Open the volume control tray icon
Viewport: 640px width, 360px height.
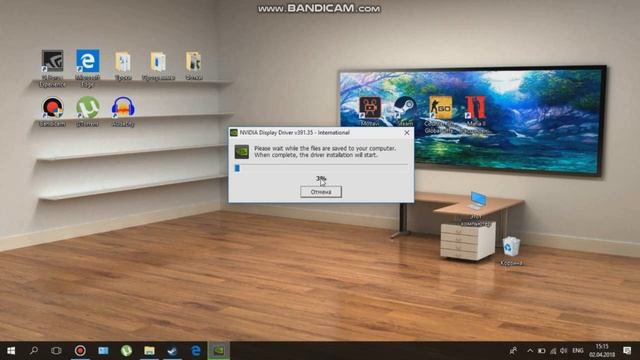(x=564, y=351)
